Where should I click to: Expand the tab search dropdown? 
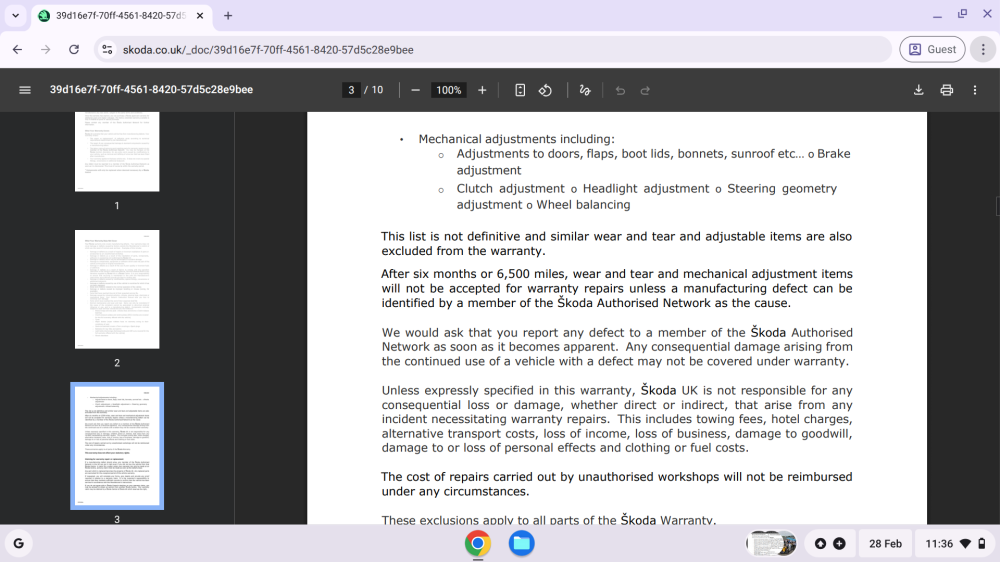pos(15,15)
